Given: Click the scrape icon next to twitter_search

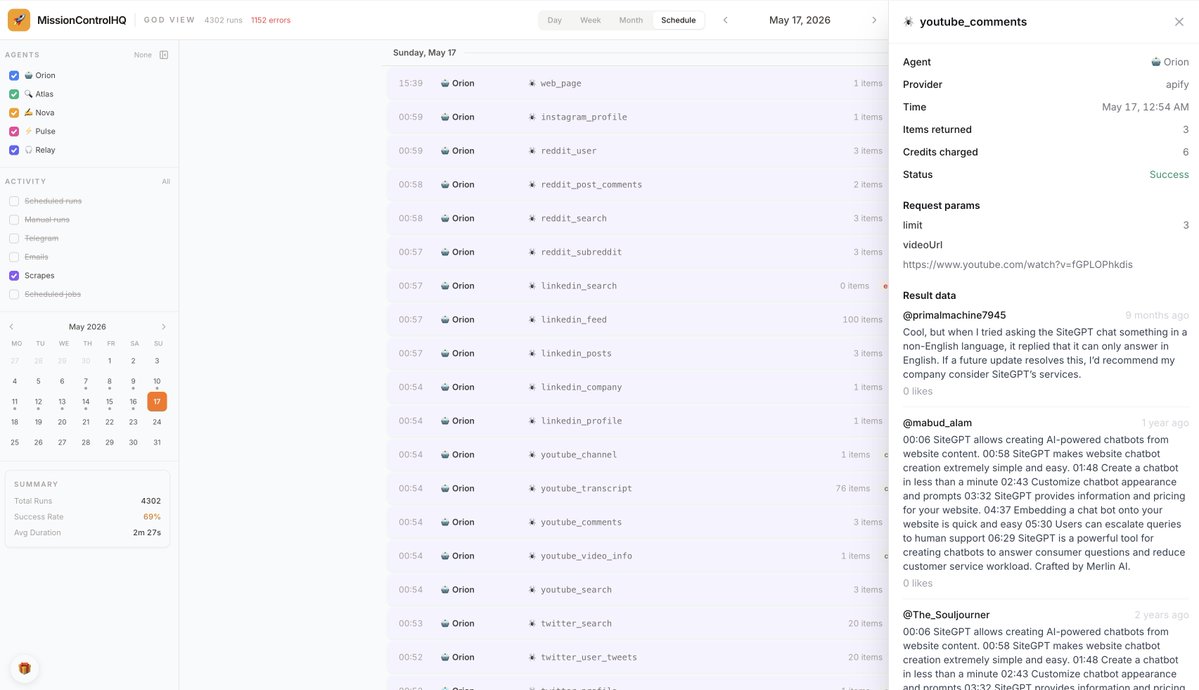Looking at the screenshot, I should pos(532,623).
